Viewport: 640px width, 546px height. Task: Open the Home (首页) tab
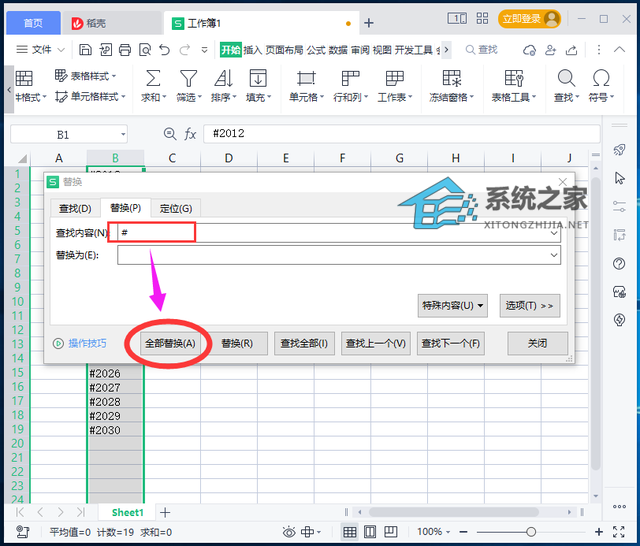tap(33, 23)
